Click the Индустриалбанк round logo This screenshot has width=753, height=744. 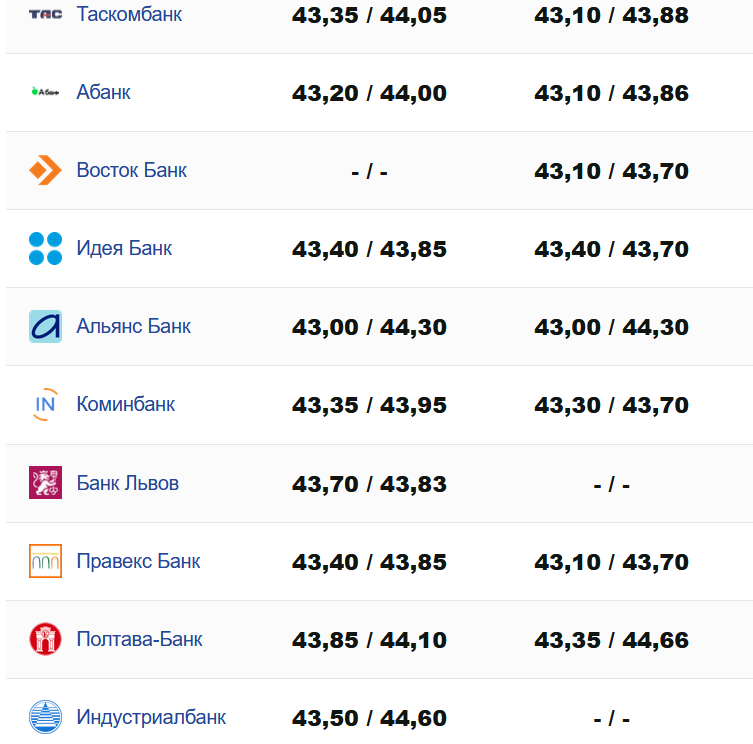click(x=45, y=717)
